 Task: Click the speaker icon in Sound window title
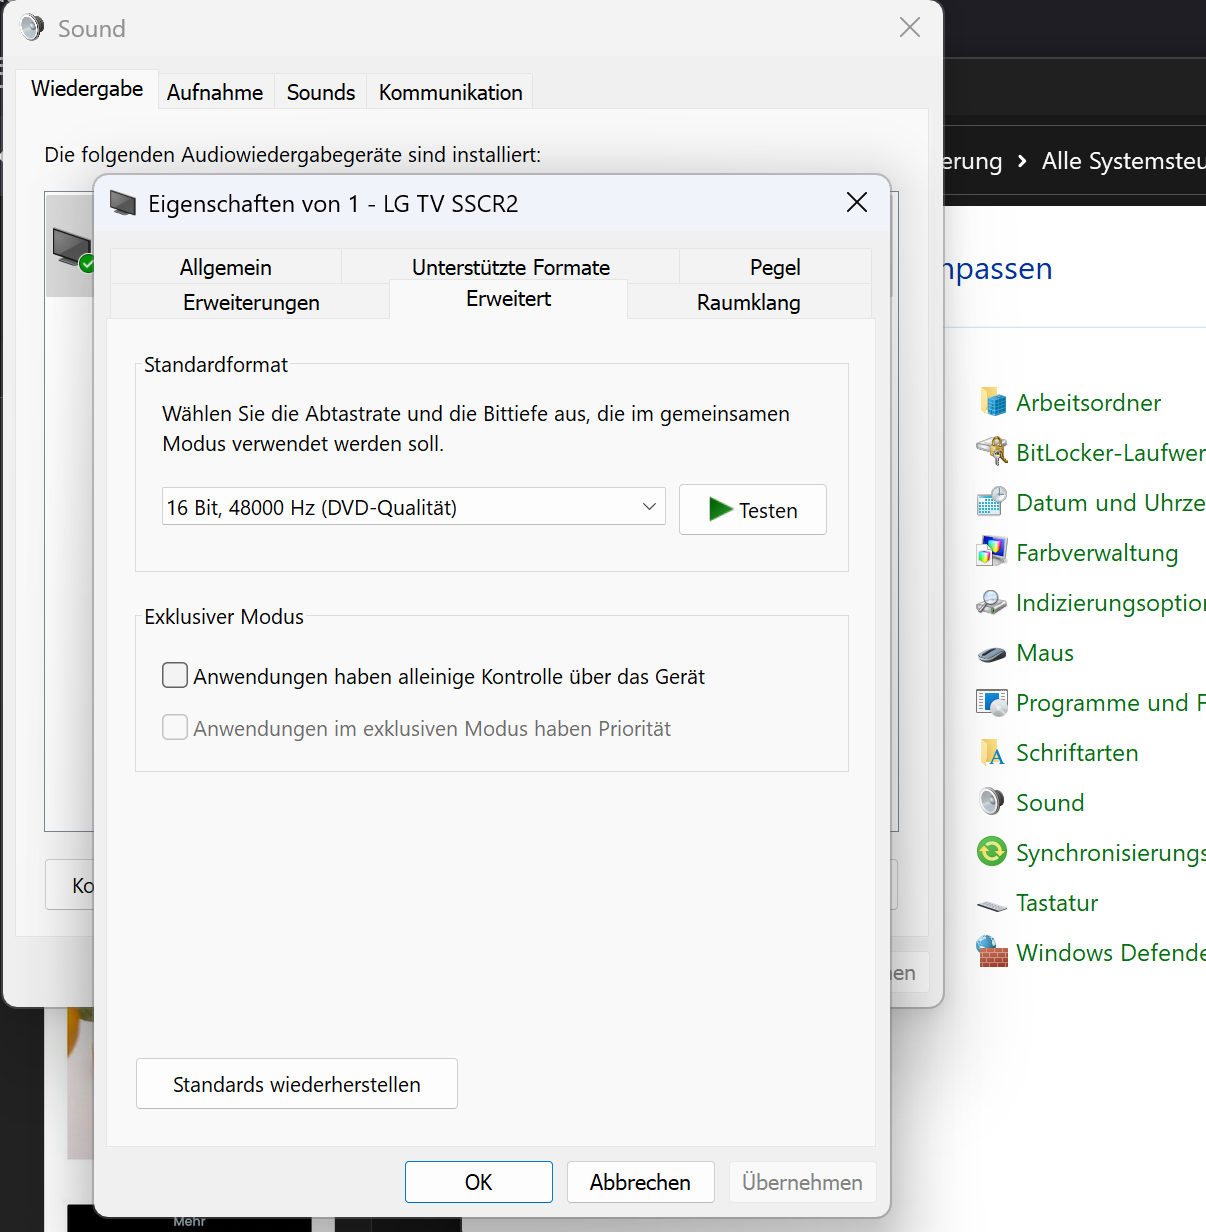[32, 27]
